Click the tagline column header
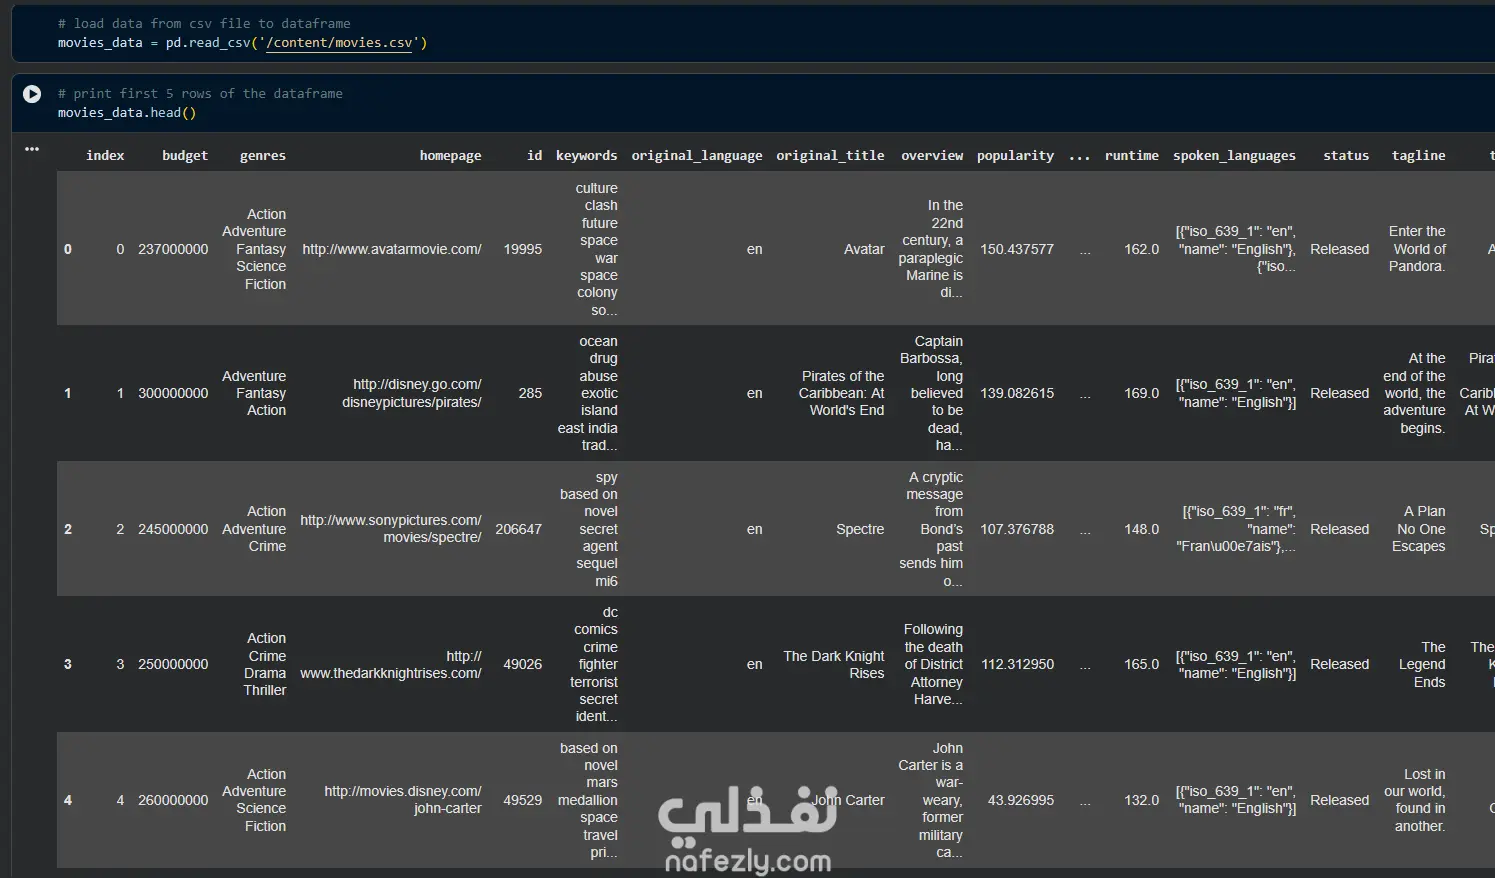The image size is (1495, 878). (x=1418, y=156)
